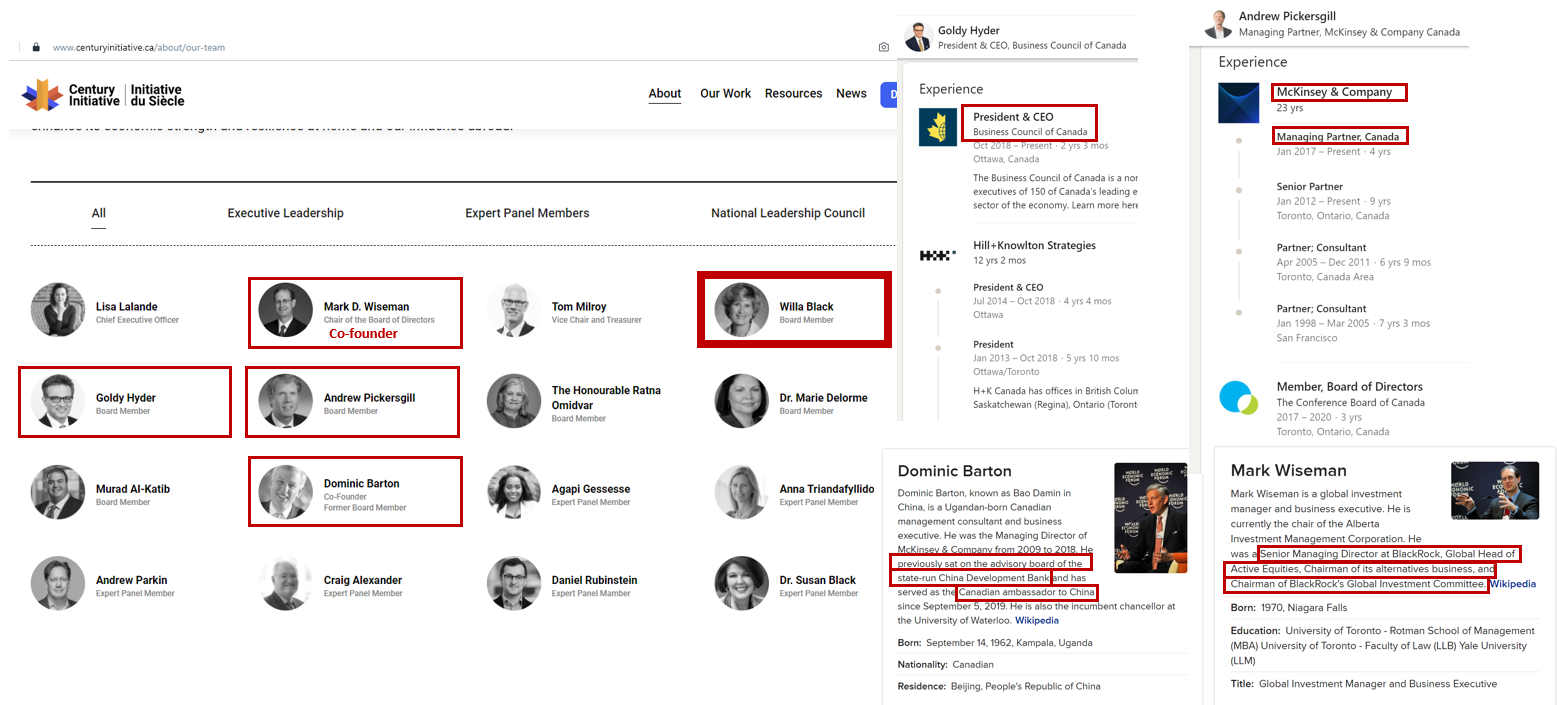The height and width of the screenshot is (705, 1557).
Task: Click the Craig Alexander name text
Action: tap(363, 580)
